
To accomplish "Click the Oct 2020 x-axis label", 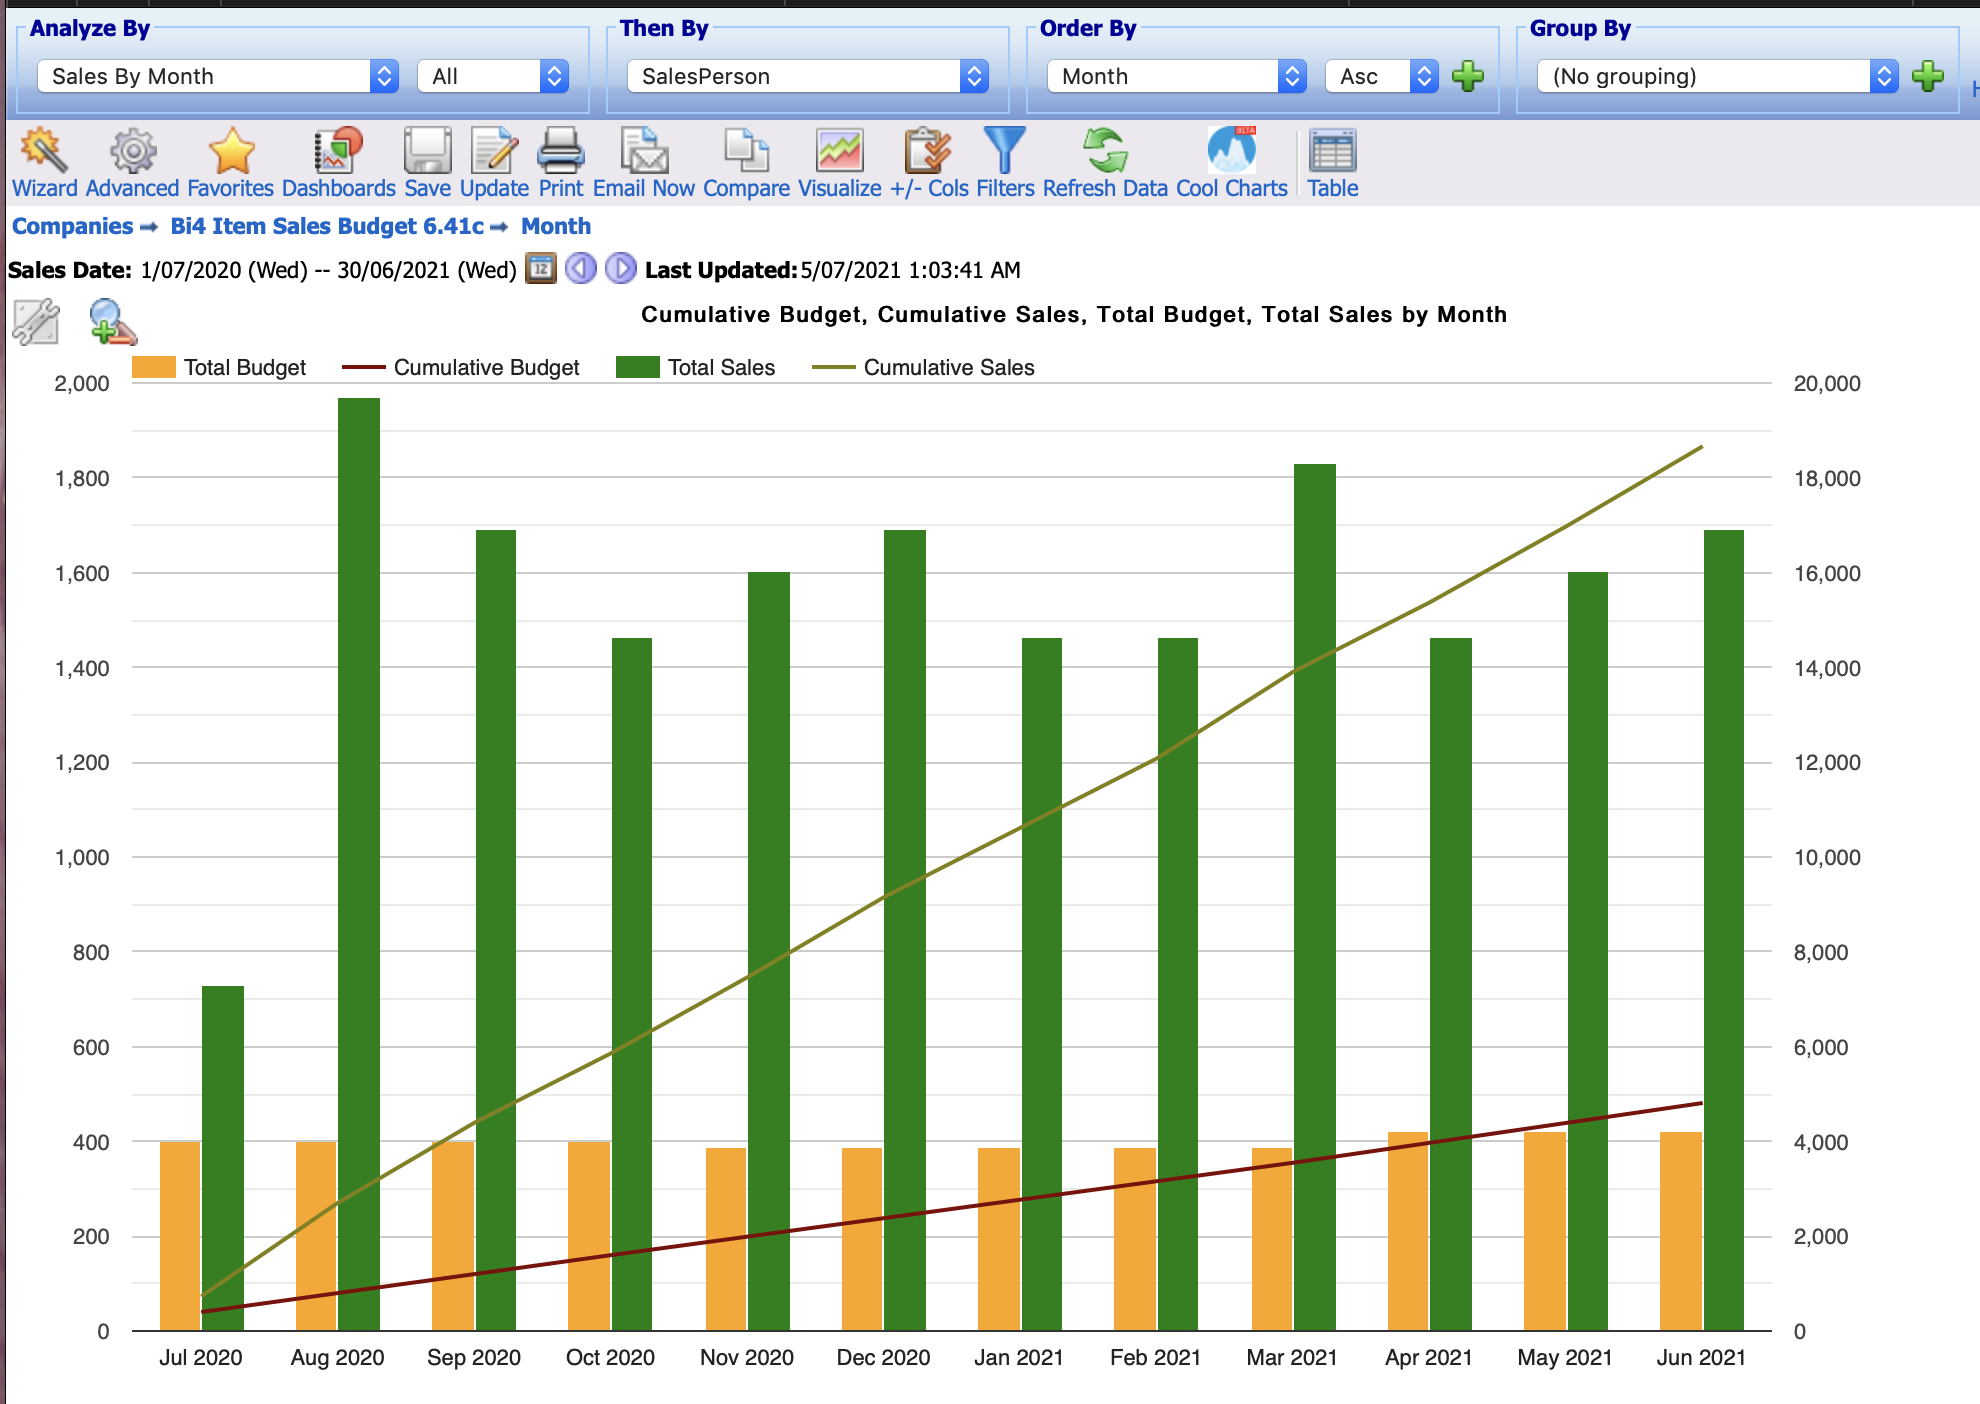I will (610, 1357).
